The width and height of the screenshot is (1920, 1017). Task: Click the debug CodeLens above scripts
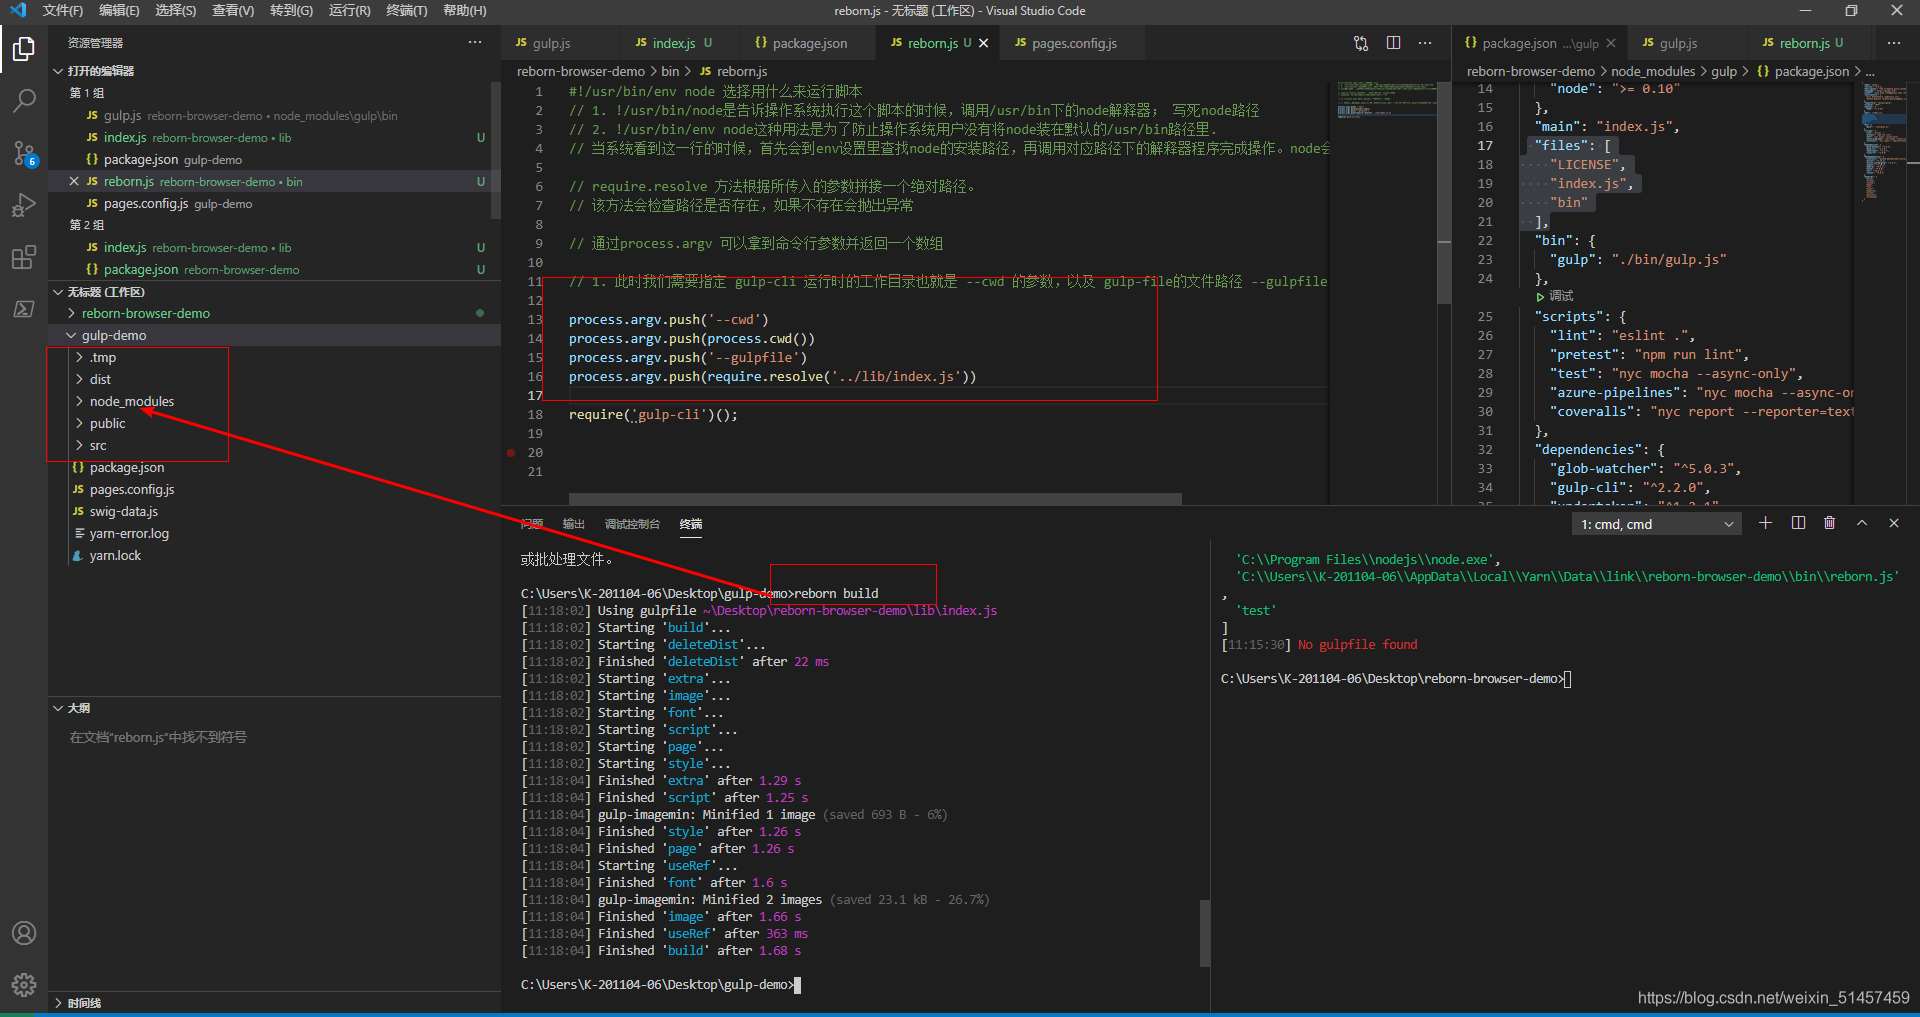point(1555,296)
